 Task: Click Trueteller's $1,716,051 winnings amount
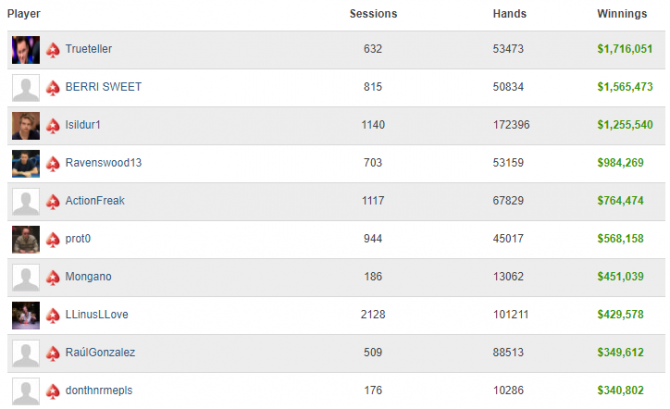625,49
